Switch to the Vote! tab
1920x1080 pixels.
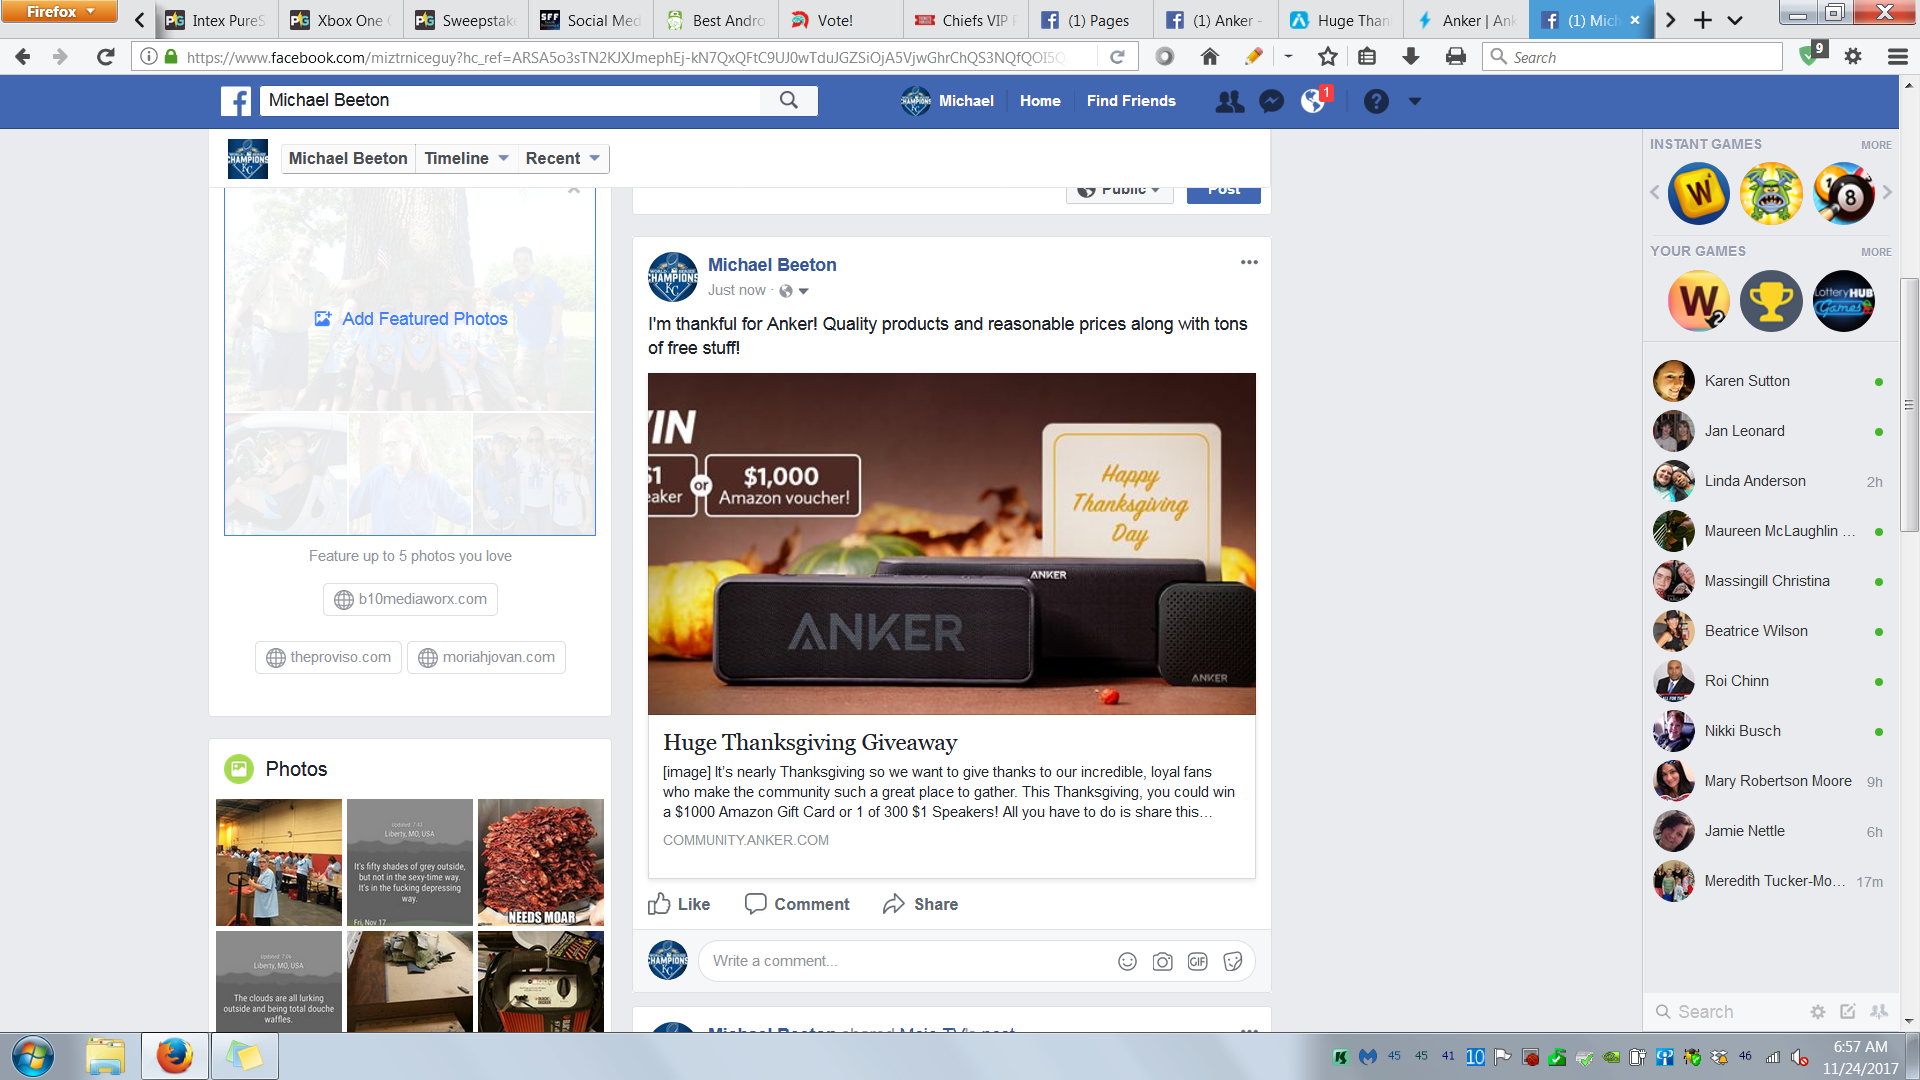coord(840,20)
